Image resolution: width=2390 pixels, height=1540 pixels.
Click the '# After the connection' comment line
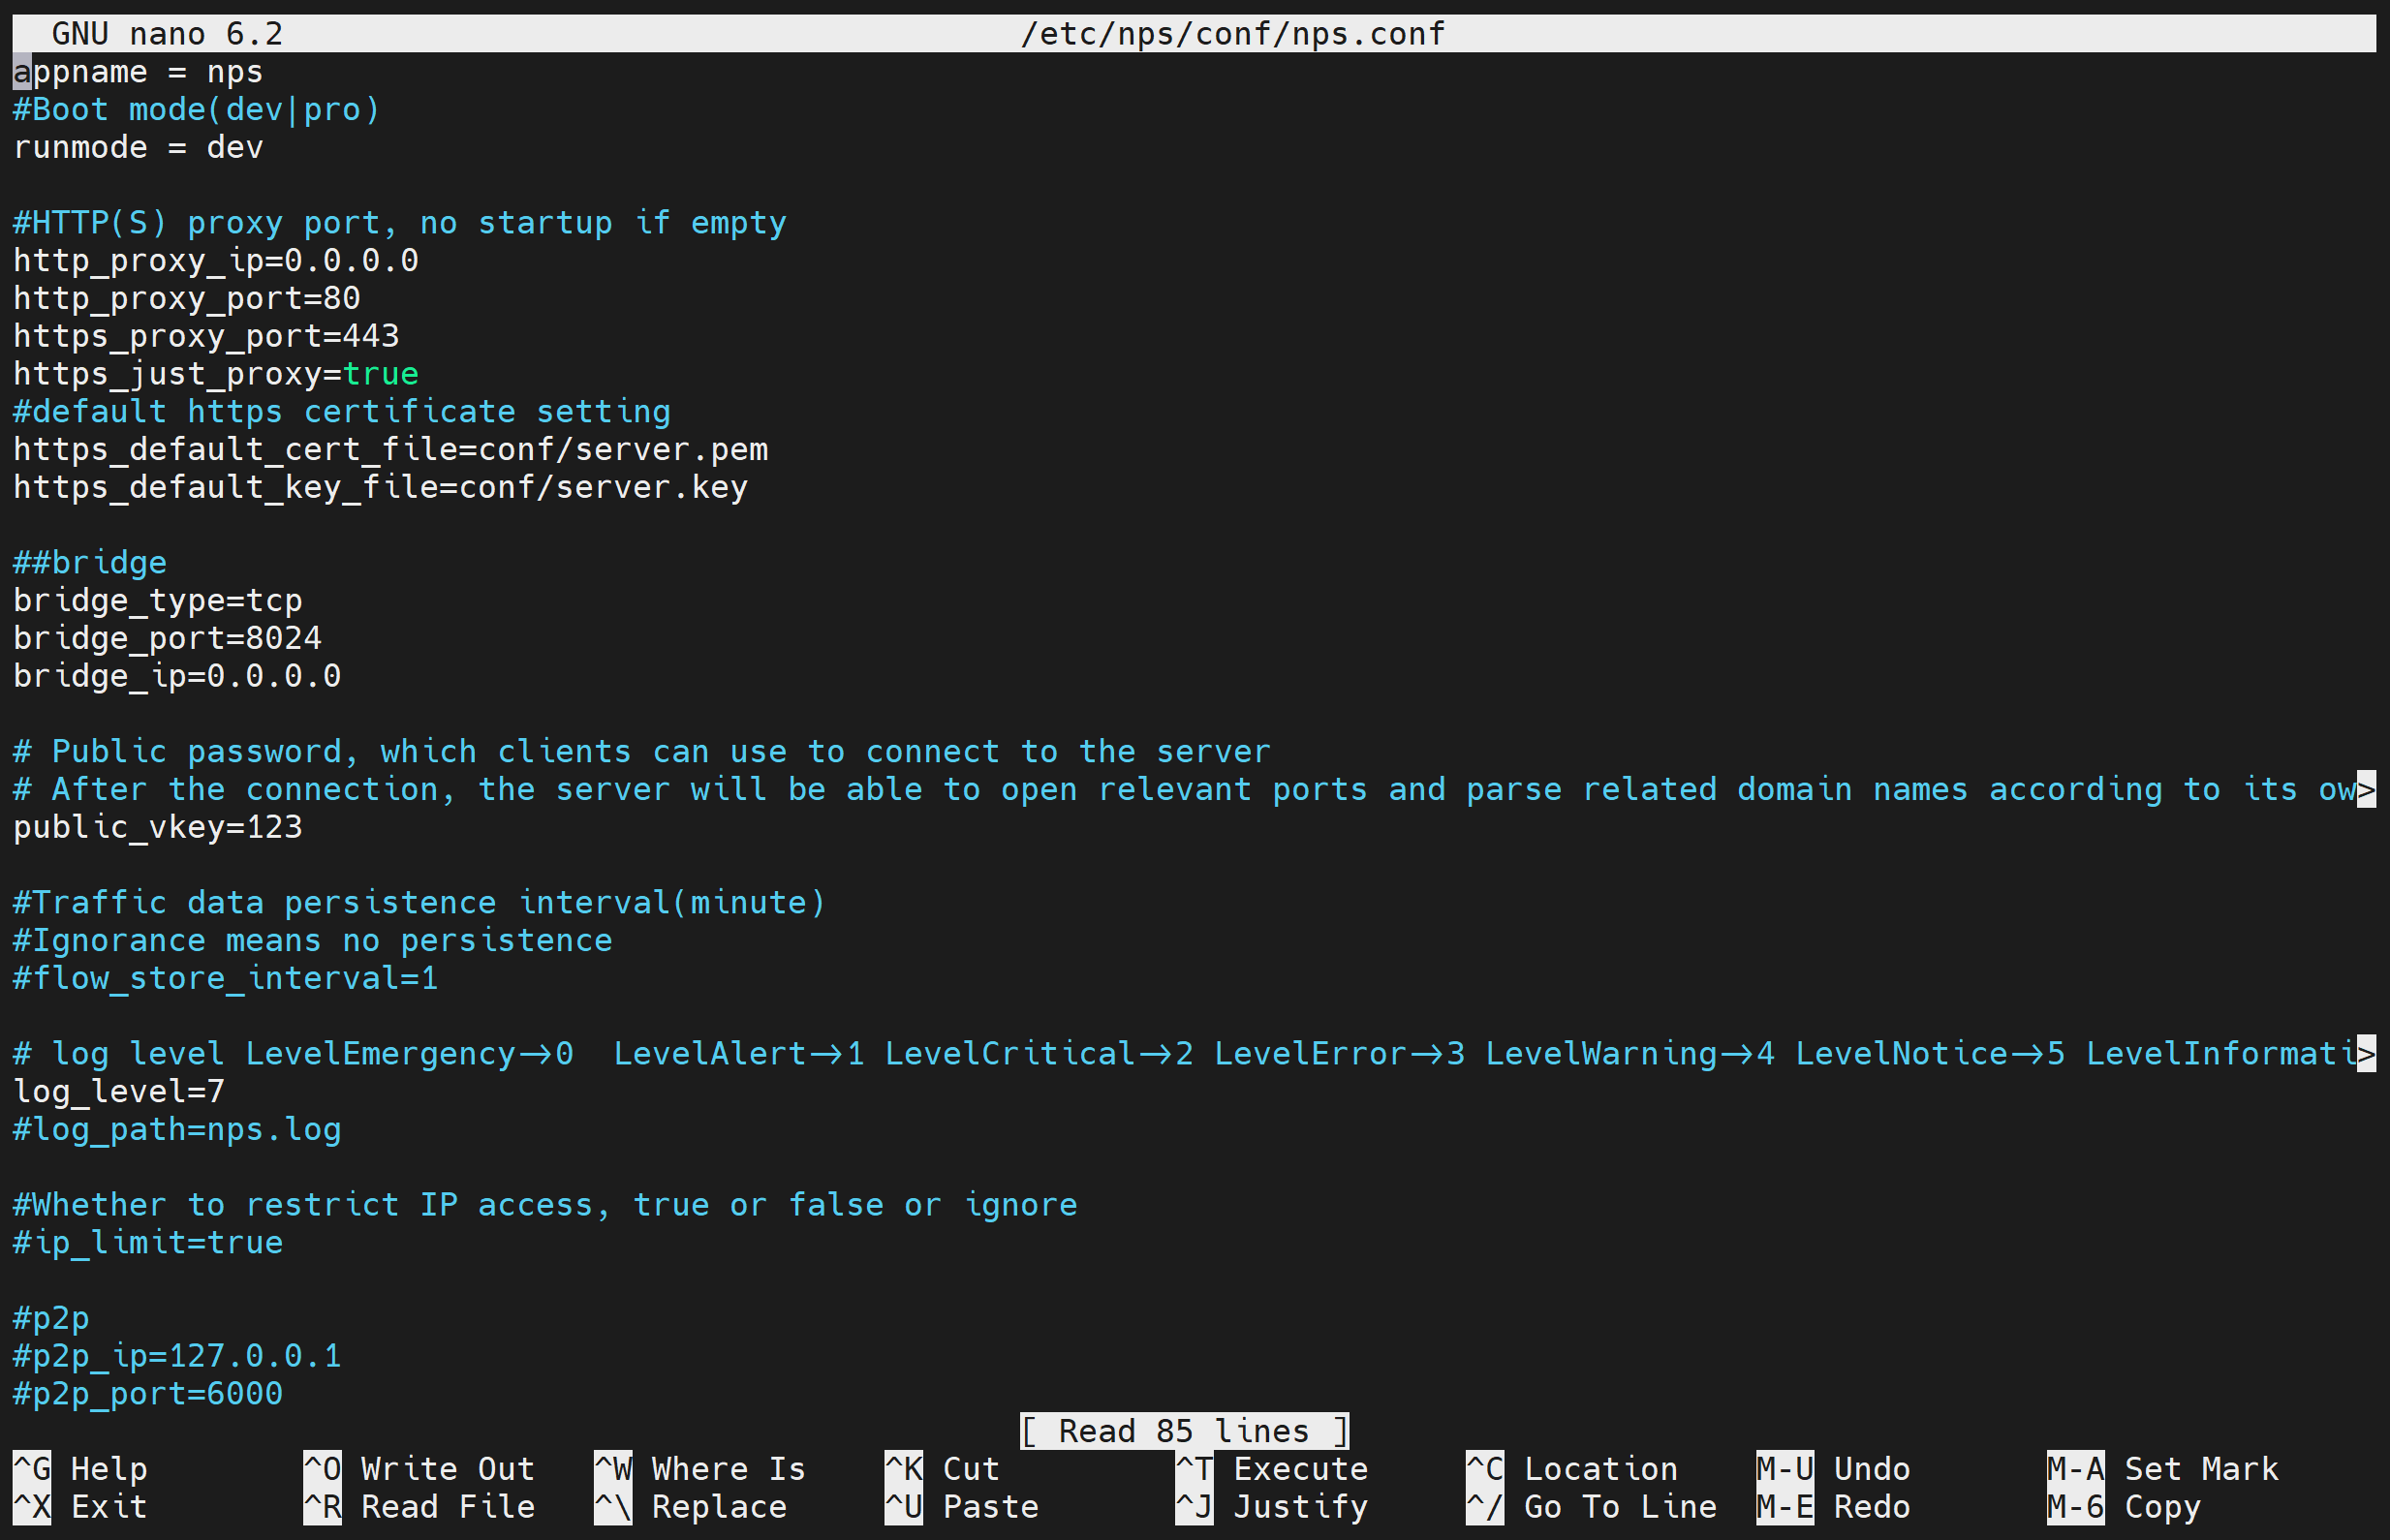pos(1184,789)
